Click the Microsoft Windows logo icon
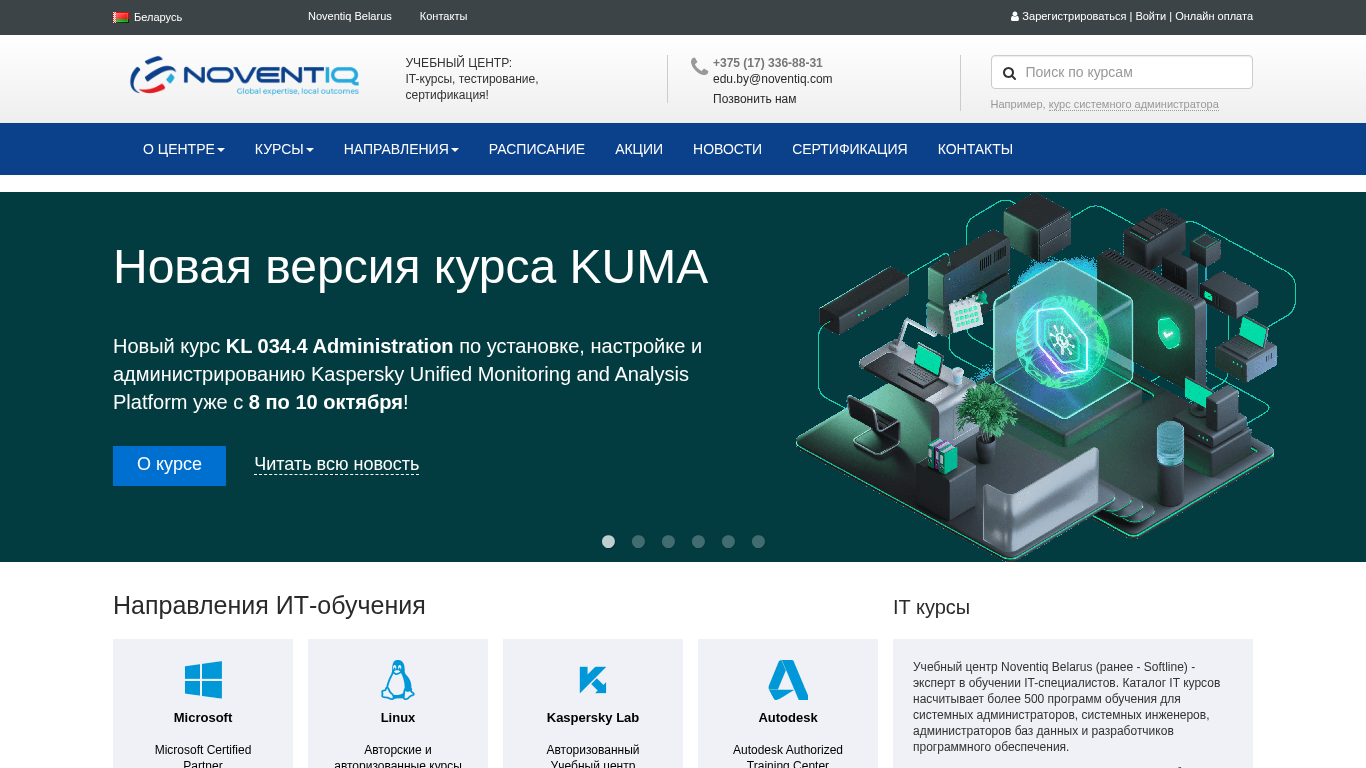The width and height of the screenshot is (1366, 768). tap(203, 680)
